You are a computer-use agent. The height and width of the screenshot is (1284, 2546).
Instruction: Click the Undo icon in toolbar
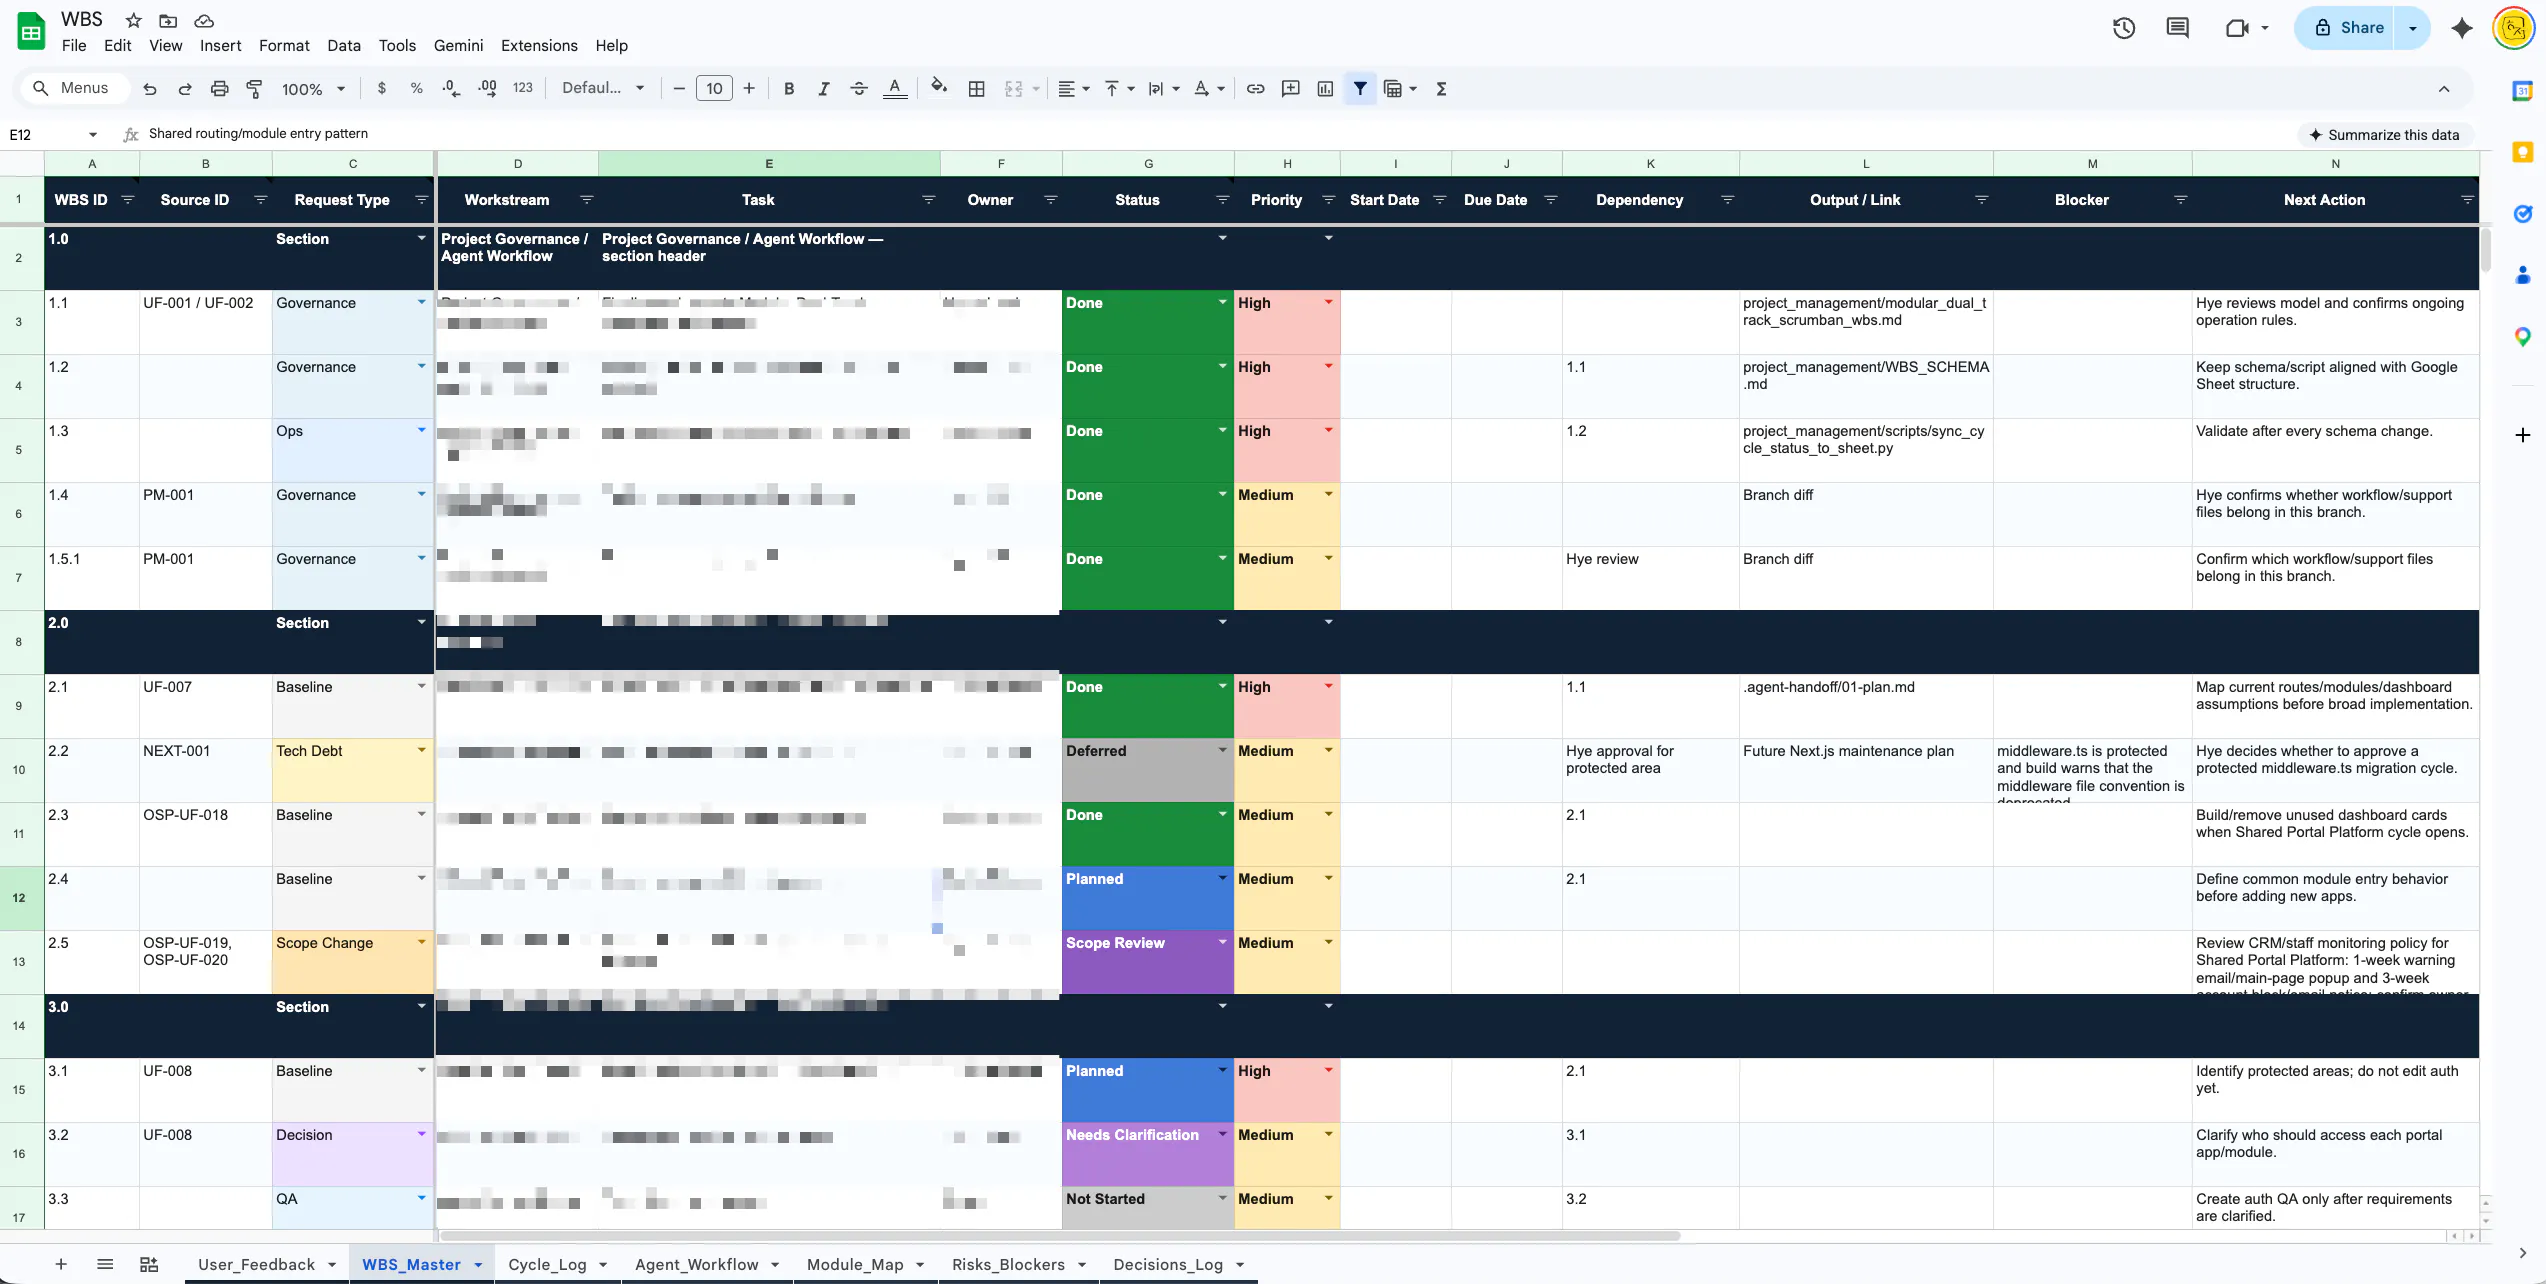(150, 89)
